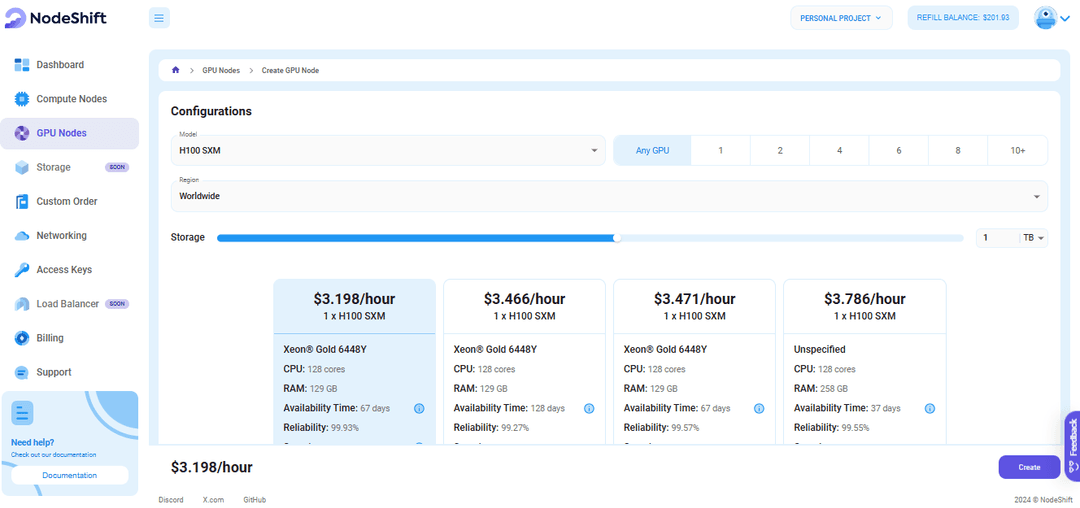1080x508 pixels.
Task: Open the Model H100 SXM dropdown
Action: point(388,150)
